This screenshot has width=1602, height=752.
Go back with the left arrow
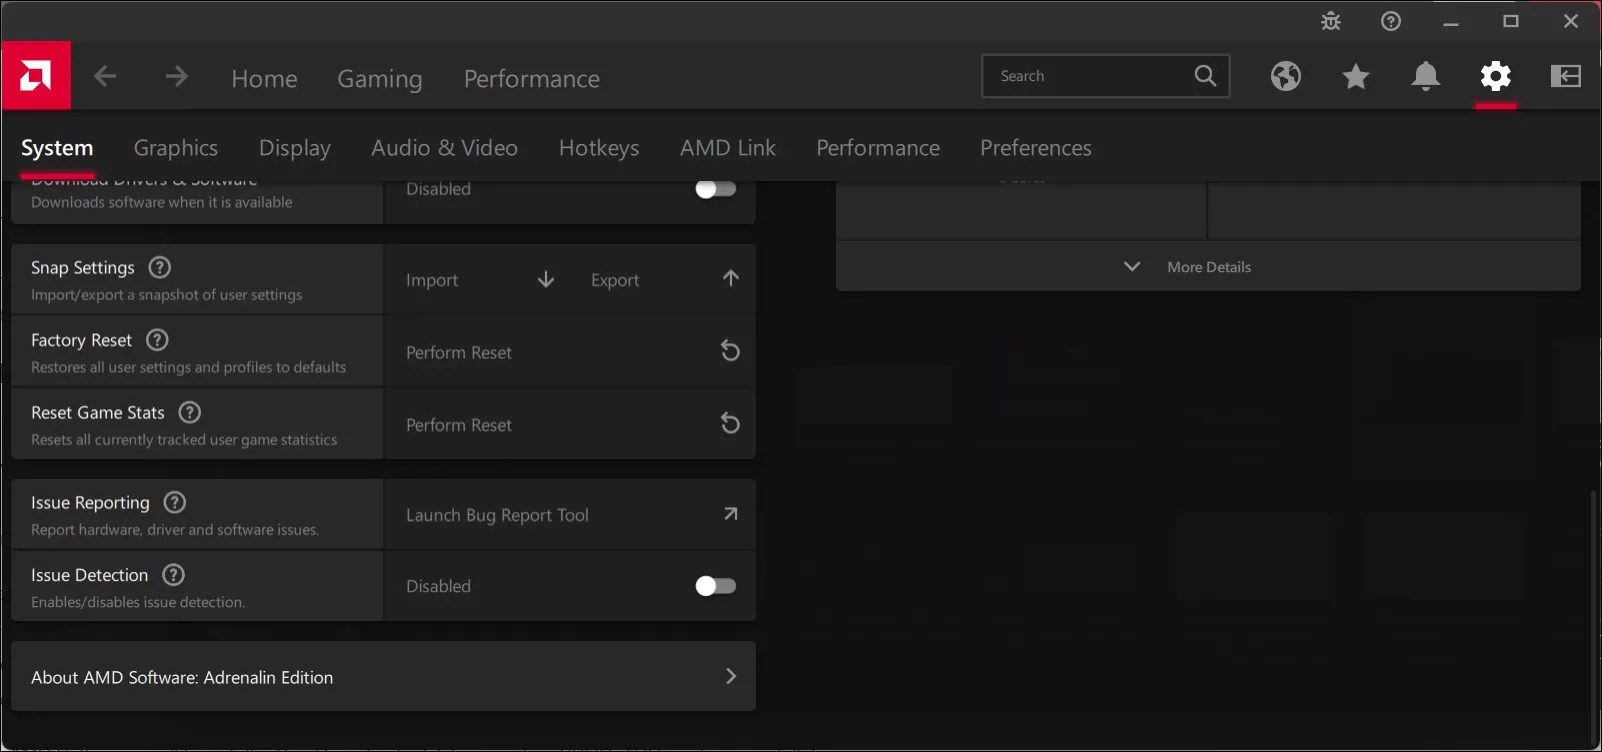pos(105,76)
